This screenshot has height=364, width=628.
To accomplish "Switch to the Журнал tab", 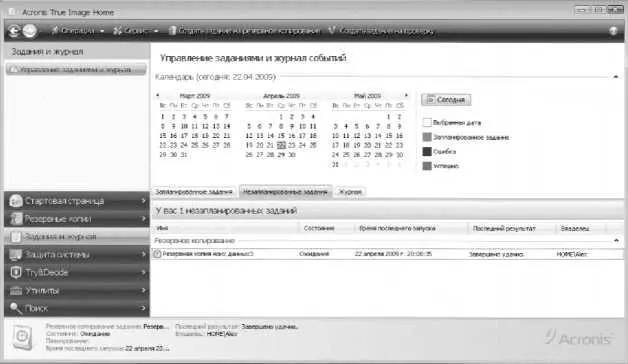I will 350,192.
